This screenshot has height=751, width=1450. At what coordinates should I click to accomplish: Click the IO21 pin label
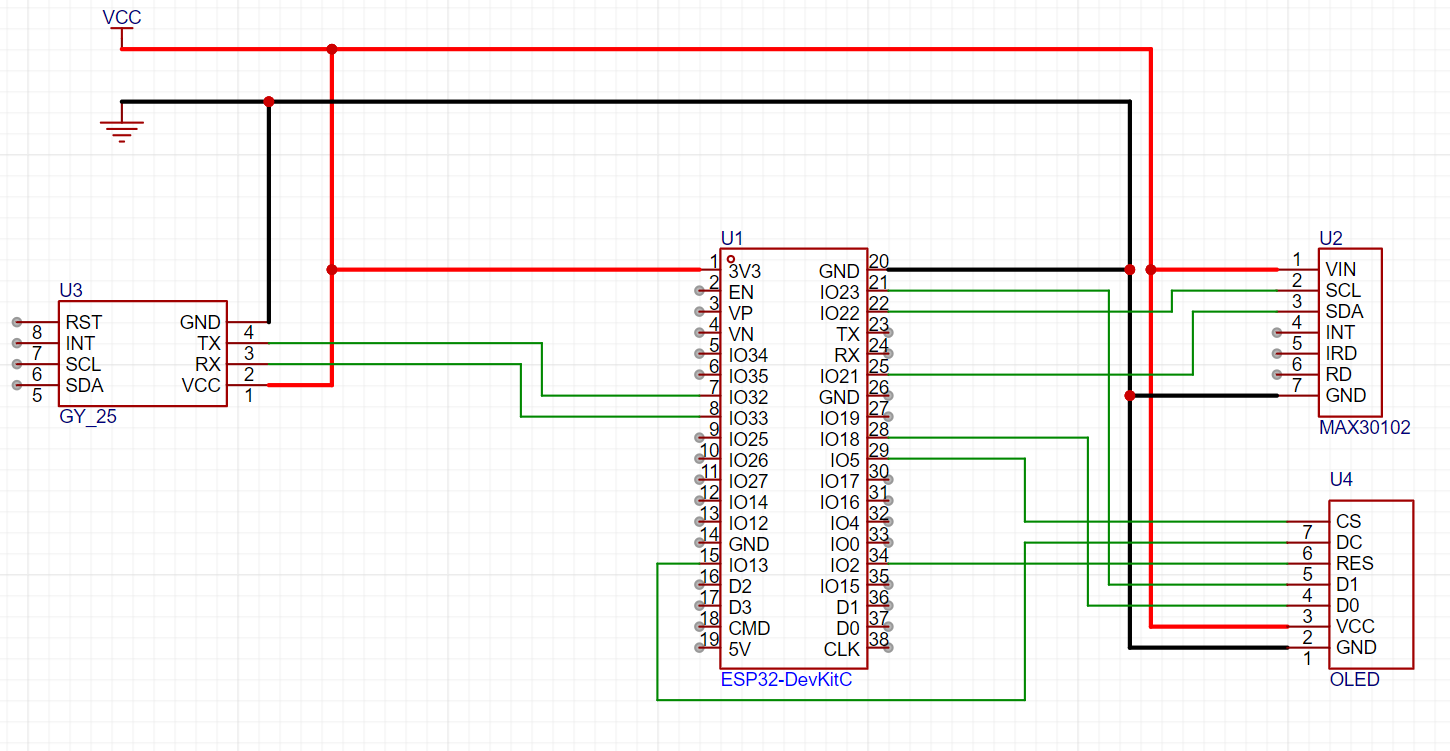pyautogui.click(x=840, y=376)
